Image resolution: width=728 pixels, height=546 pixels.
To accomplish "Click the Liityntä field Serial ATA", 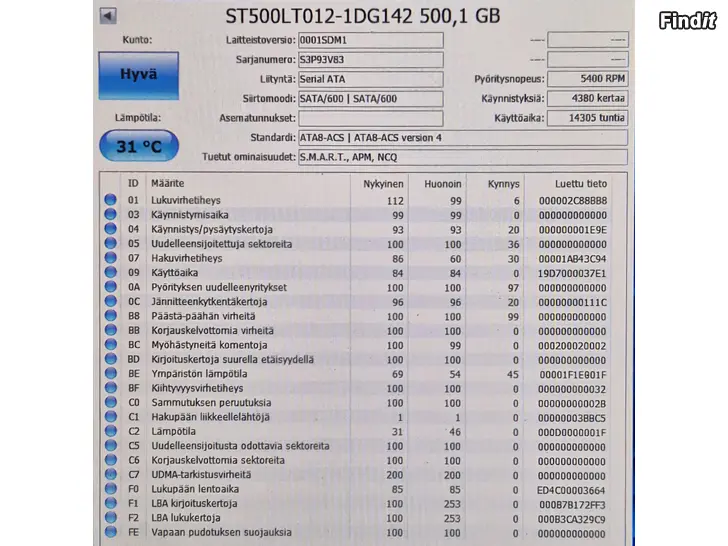I will [x=370, y=79].
